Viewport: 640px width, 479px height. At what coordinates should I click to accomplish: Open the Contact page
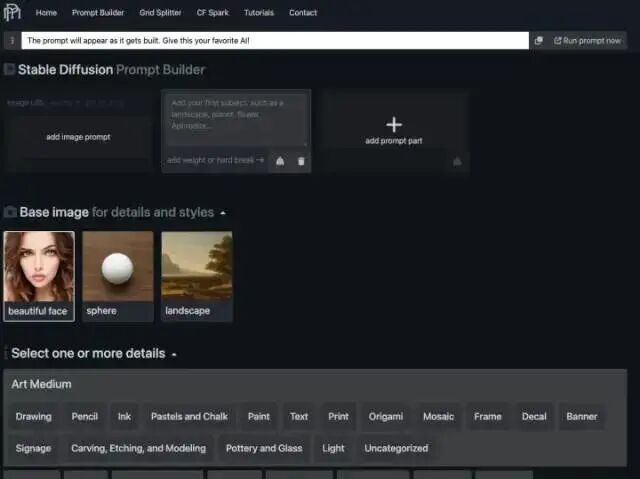pos(303,13)
